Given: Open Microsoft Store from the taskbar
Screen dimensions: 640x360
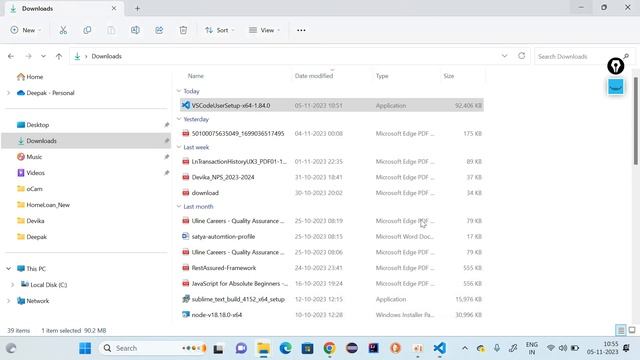Looking at the screenshot, I should click(x=307, y=348).
